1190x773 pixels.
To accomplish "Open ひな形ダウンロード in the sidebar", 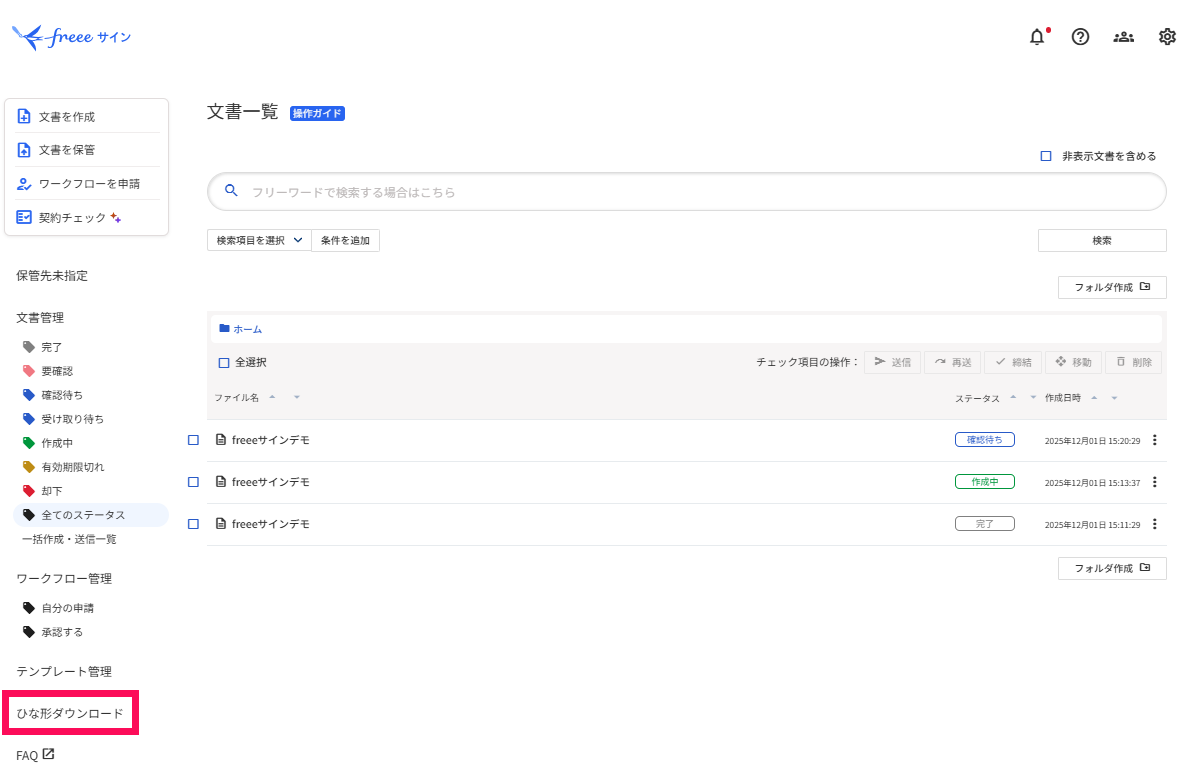I will click(70, 713).
